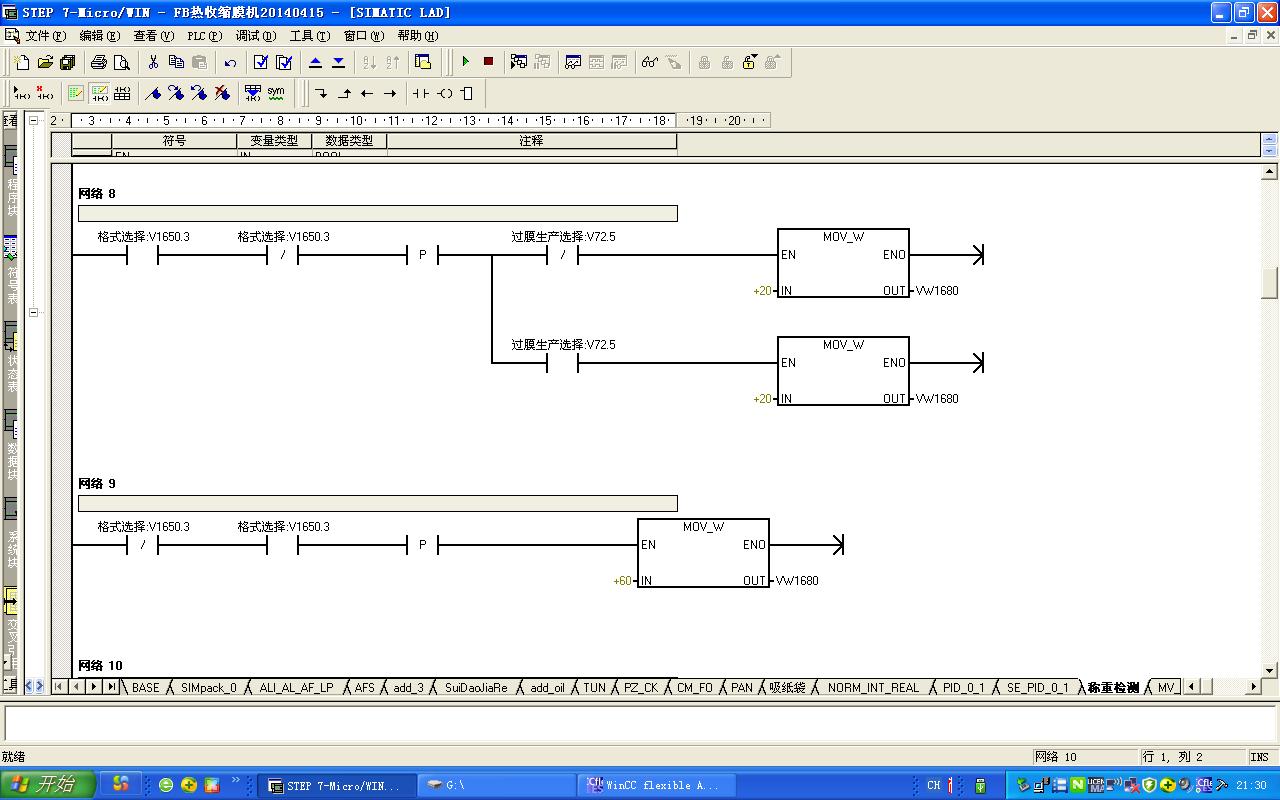Open the 调试(D) menu
The image size is (1280, 800).
256,36
